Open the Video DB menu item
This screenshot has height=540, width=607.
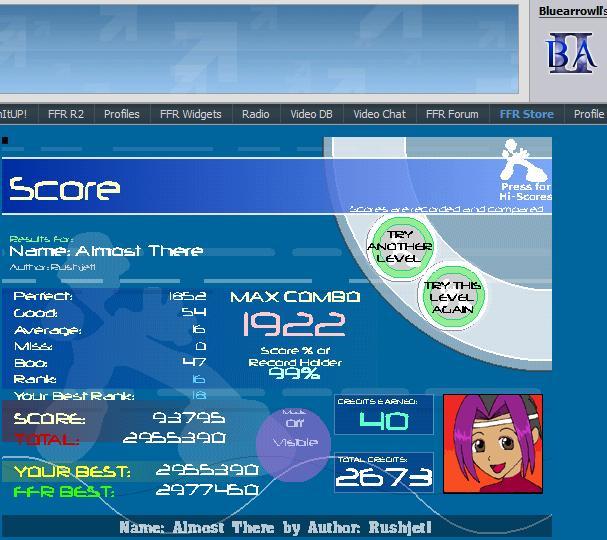coord(311,114)
